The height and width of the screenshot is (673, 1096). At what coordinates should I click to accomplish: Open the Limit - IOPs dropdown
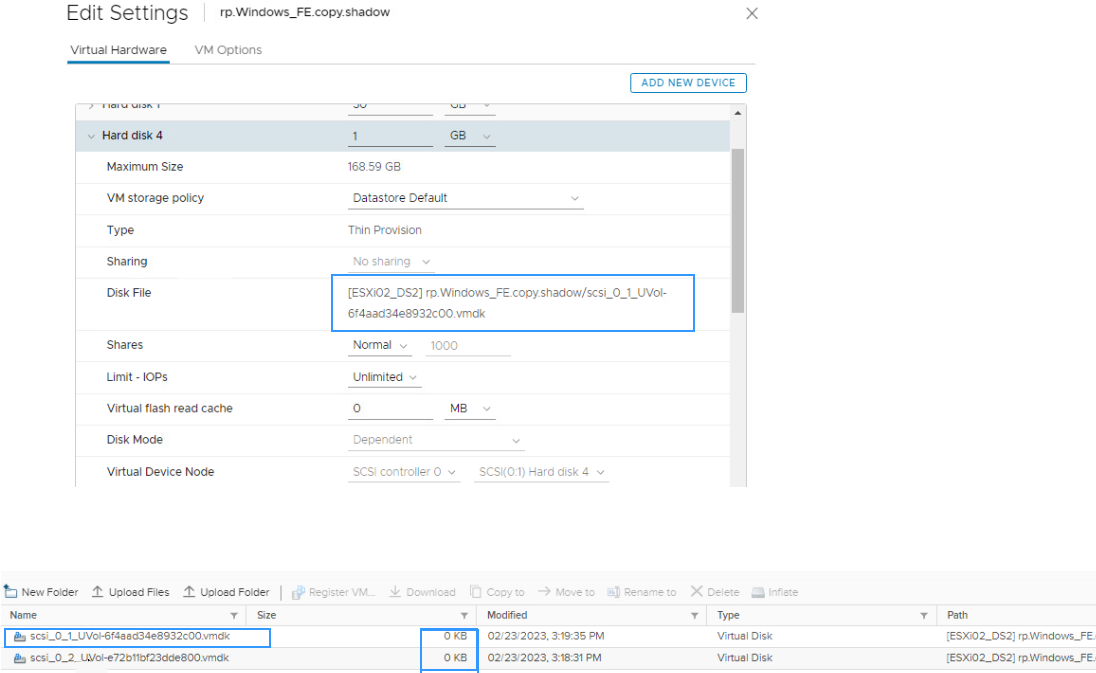[384, 377]
